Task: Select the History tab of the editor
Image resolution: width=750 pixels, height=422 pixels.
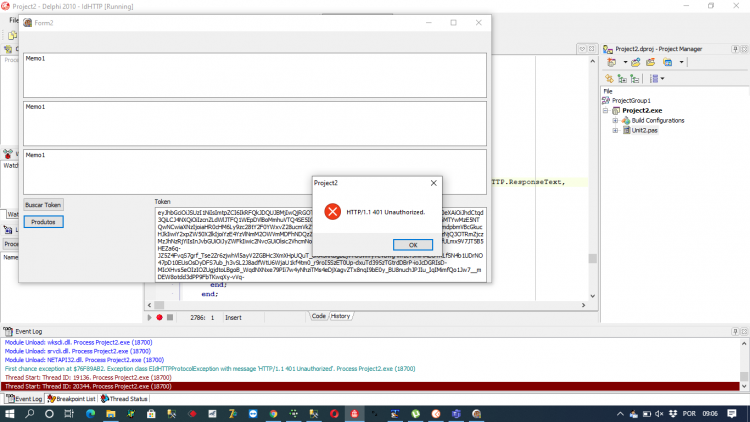Action: click(341, 316)
